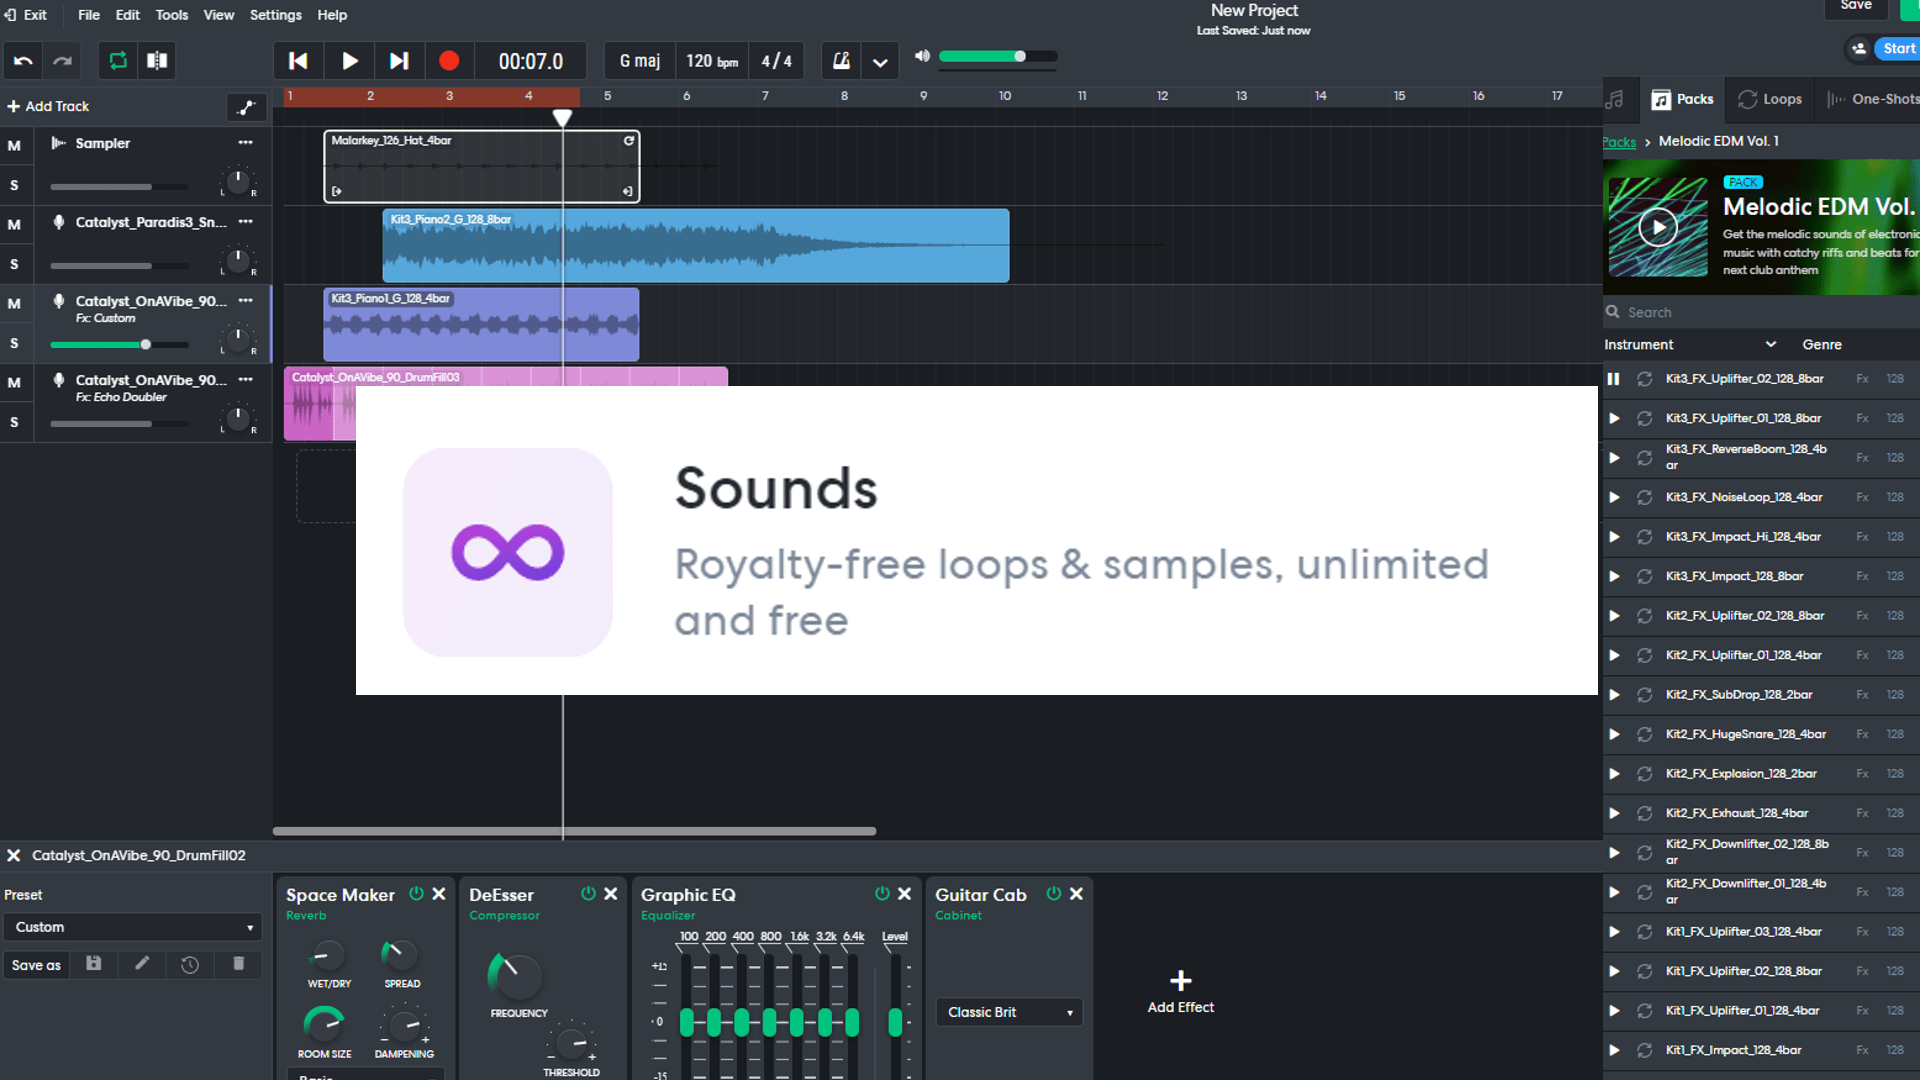Screen dimensions: 1920x1080
Task: Hit the red record button
Action: pyautogui.click(x=449, y=61)
